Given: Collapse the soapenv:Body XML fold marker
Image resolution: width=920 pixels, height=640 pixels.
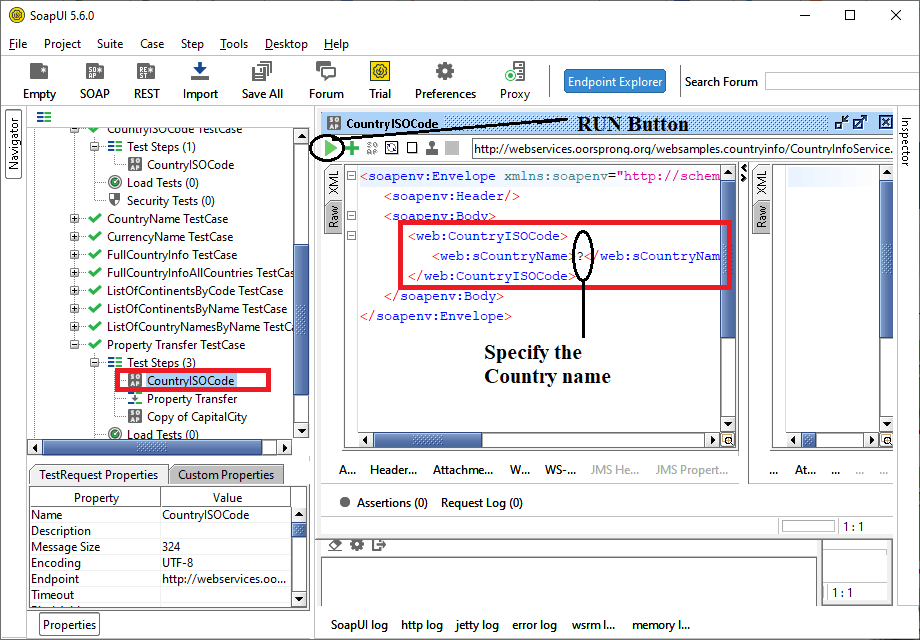Looking at the screenshot, I should pos(351,215).
